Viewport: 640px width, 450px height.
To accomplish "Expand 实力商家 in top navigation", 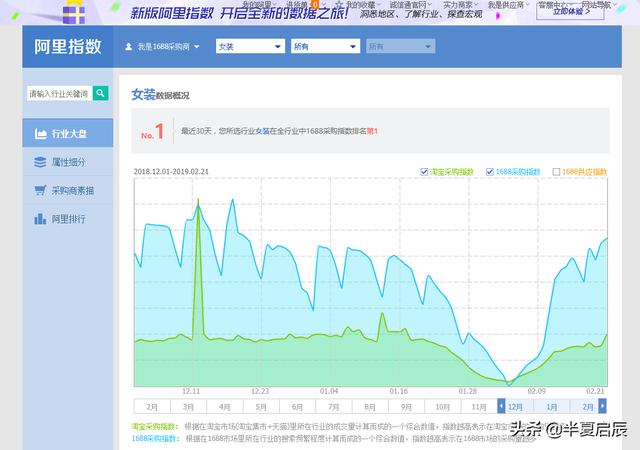I will 460,4.
